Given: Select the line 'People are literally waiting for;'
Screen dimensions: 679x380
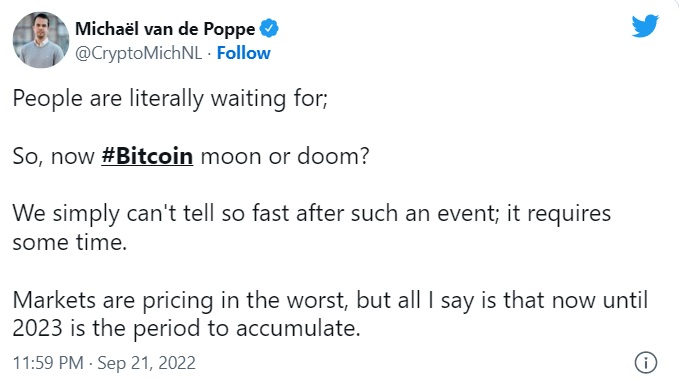Looking at the screenshot, I should [170, 99].
